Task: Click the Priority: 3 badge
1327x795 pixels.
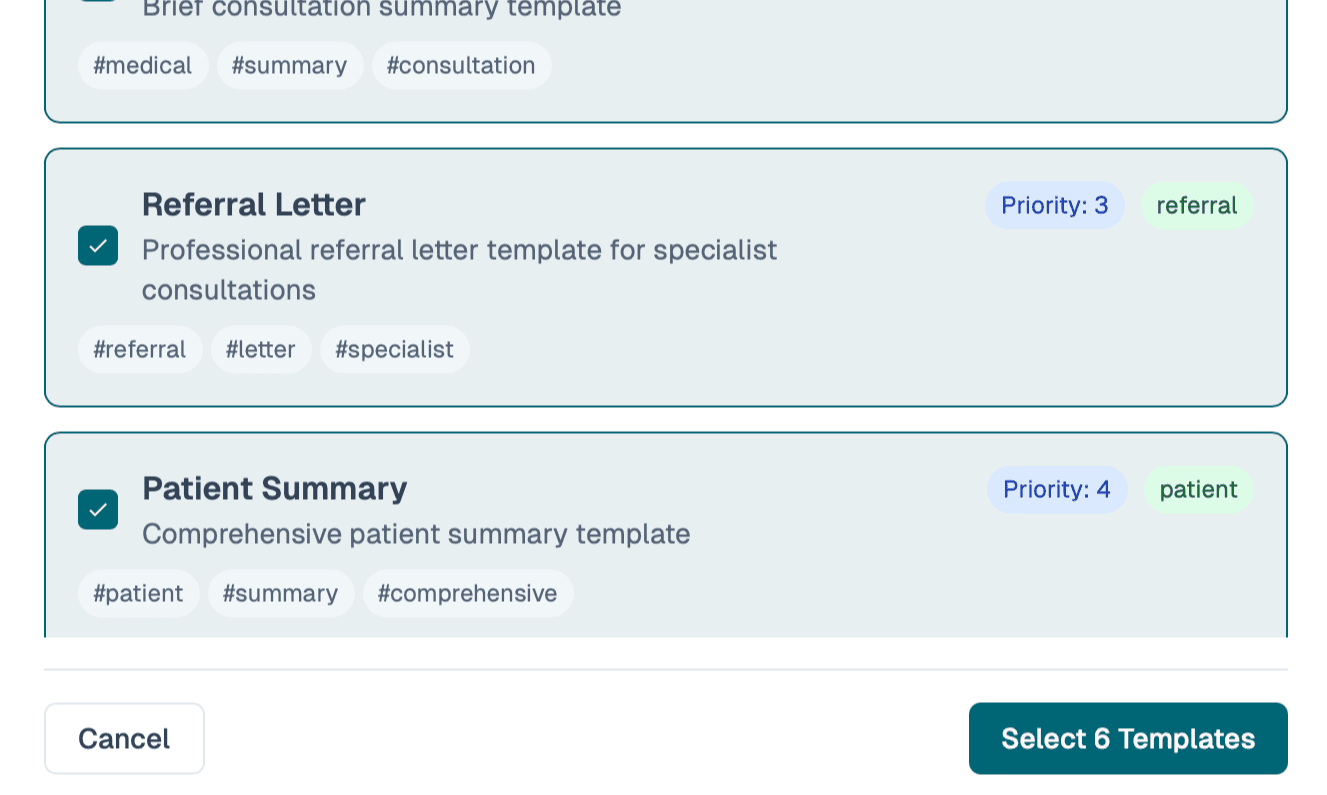Action: (x=1054, y=205)
